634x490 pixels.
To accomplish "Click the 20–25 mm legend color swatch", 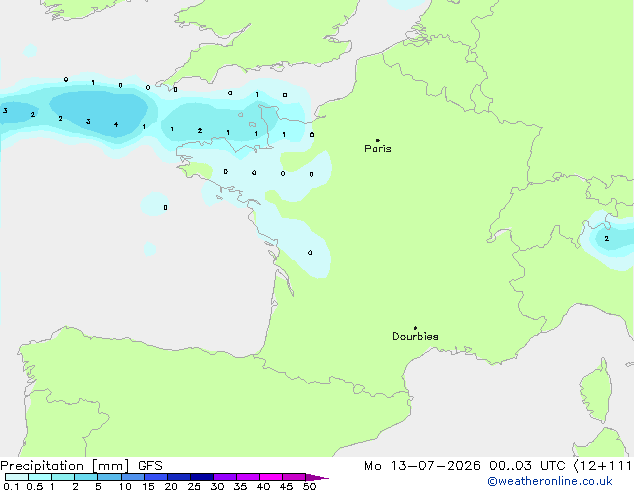I will coord(179,477).
